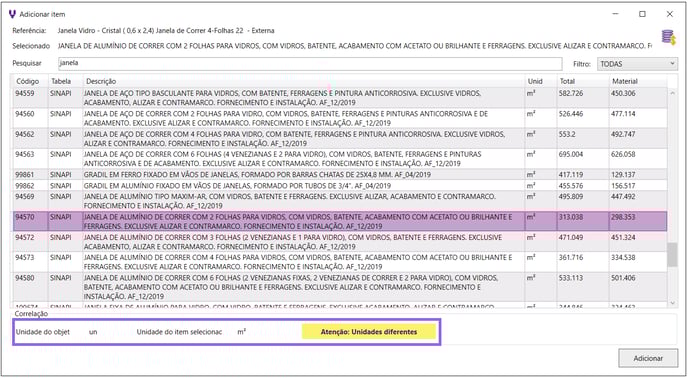Select row with code 94562

click(340, 139)
